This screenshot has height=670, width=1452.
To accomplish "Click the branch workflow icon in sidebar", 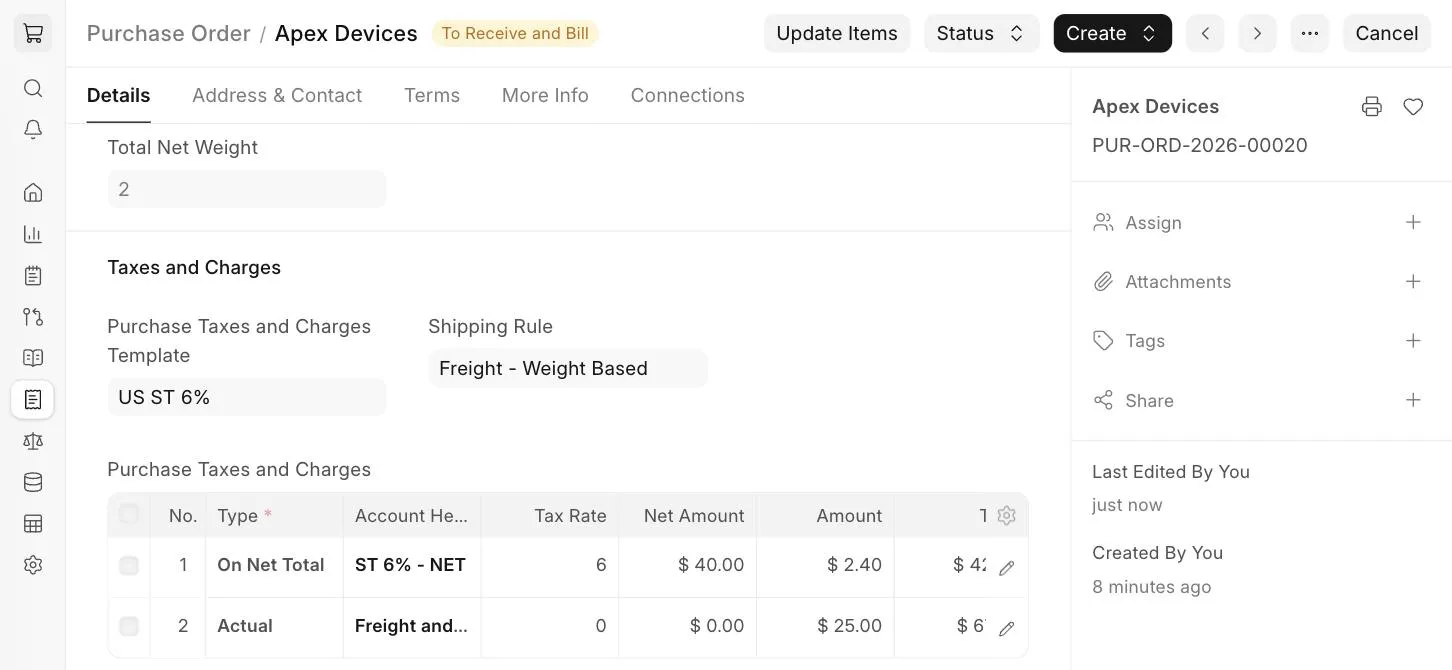I will tap(33, 317).
